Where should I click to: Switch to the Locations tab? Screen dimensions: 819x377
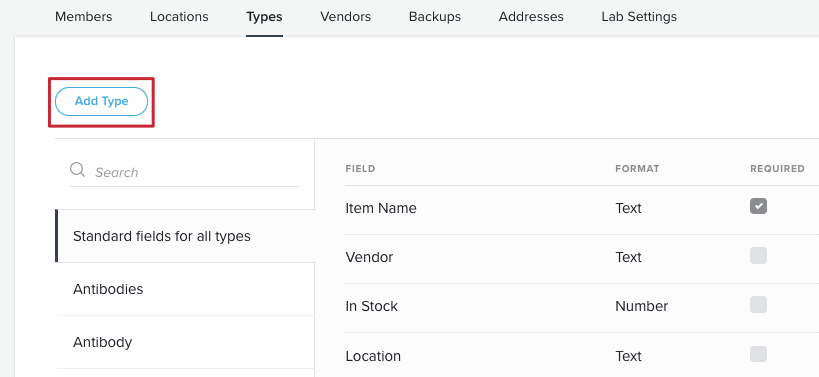point(179,17)
